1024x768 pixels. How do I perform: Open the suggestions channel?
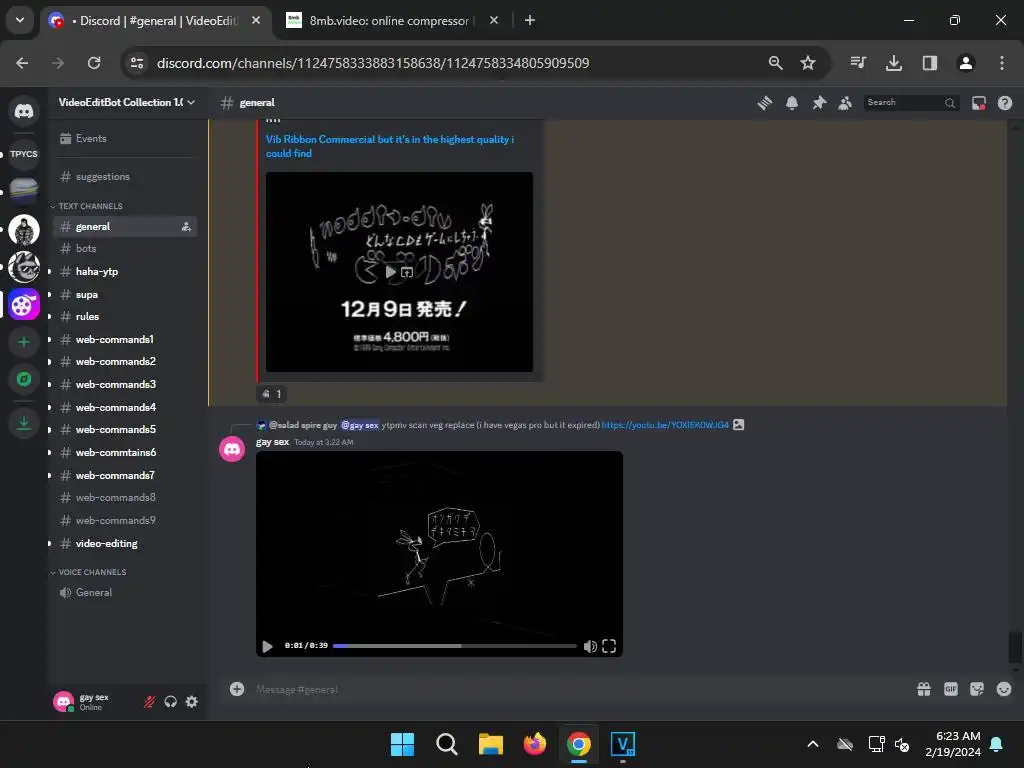pyautogui.click(x=125, y=177)
